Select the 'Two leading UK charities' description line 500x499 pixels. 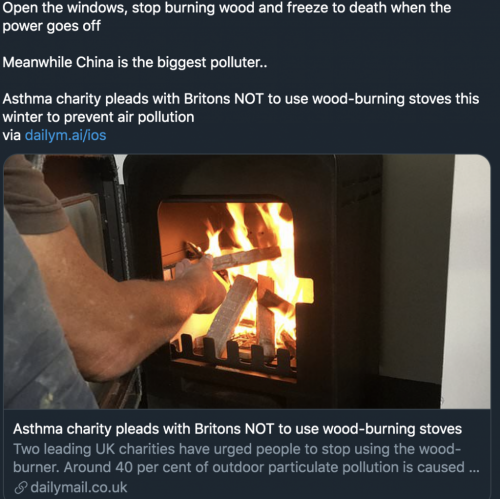(237, 449)
